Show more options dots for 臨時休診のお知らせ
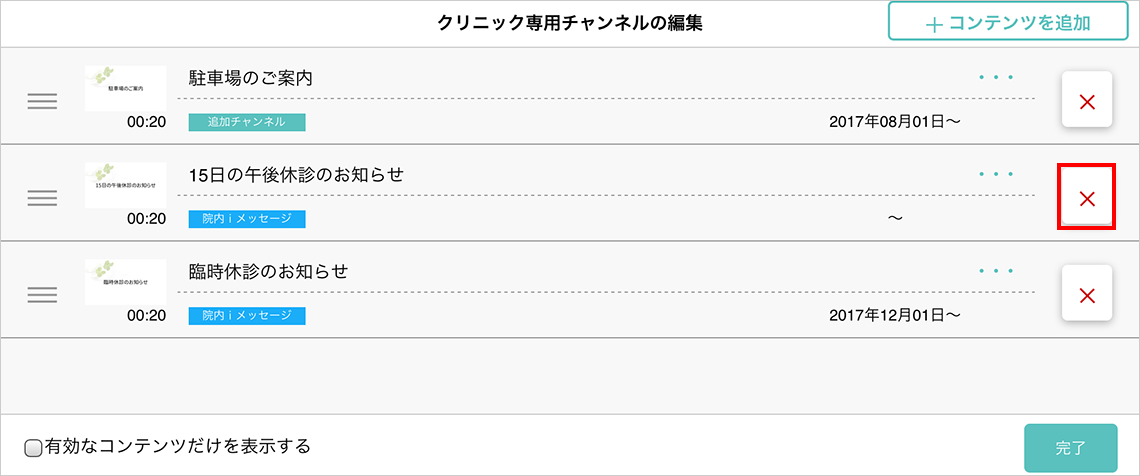The image size is (1140, 476). (x=996, y=271)
